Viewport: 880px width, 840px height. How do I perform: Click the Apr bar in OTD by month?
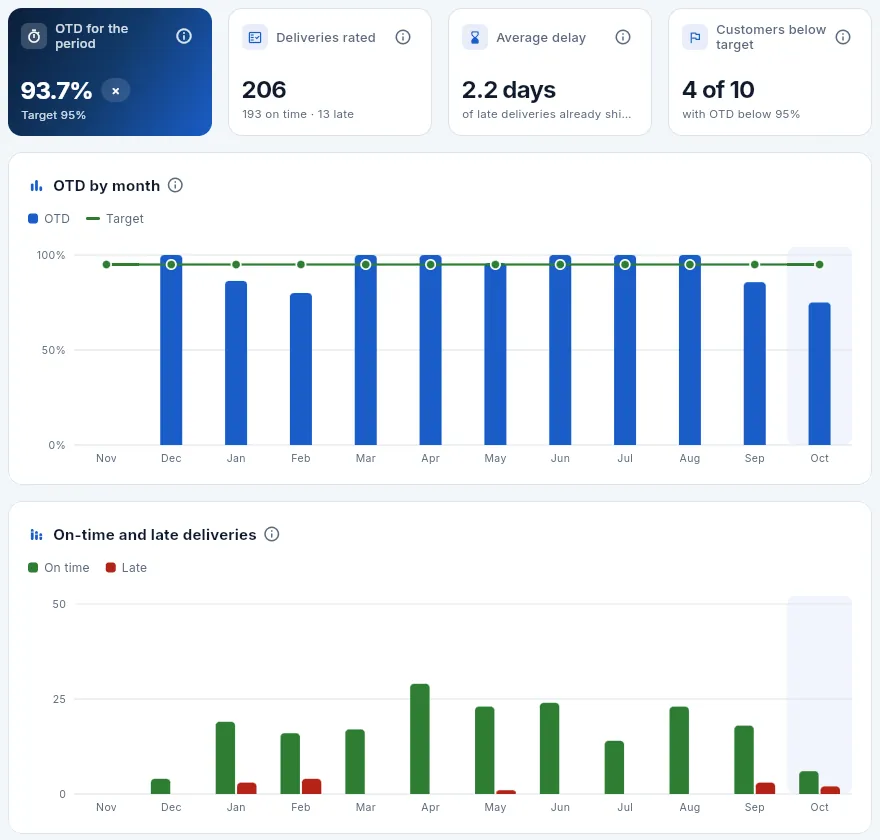[x=430, y=350]
